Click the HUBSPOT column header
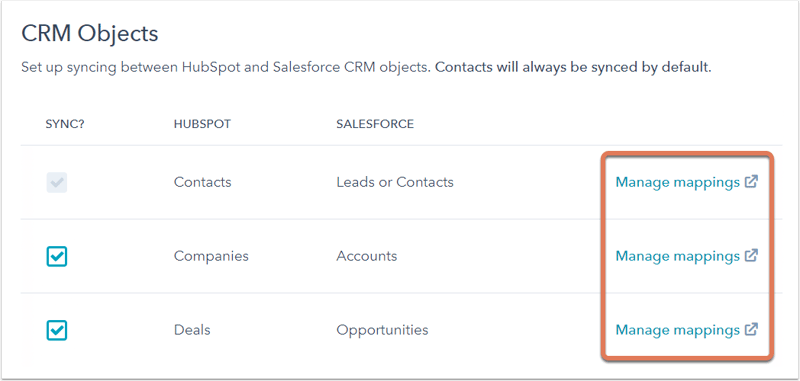 tap(202, 124)
